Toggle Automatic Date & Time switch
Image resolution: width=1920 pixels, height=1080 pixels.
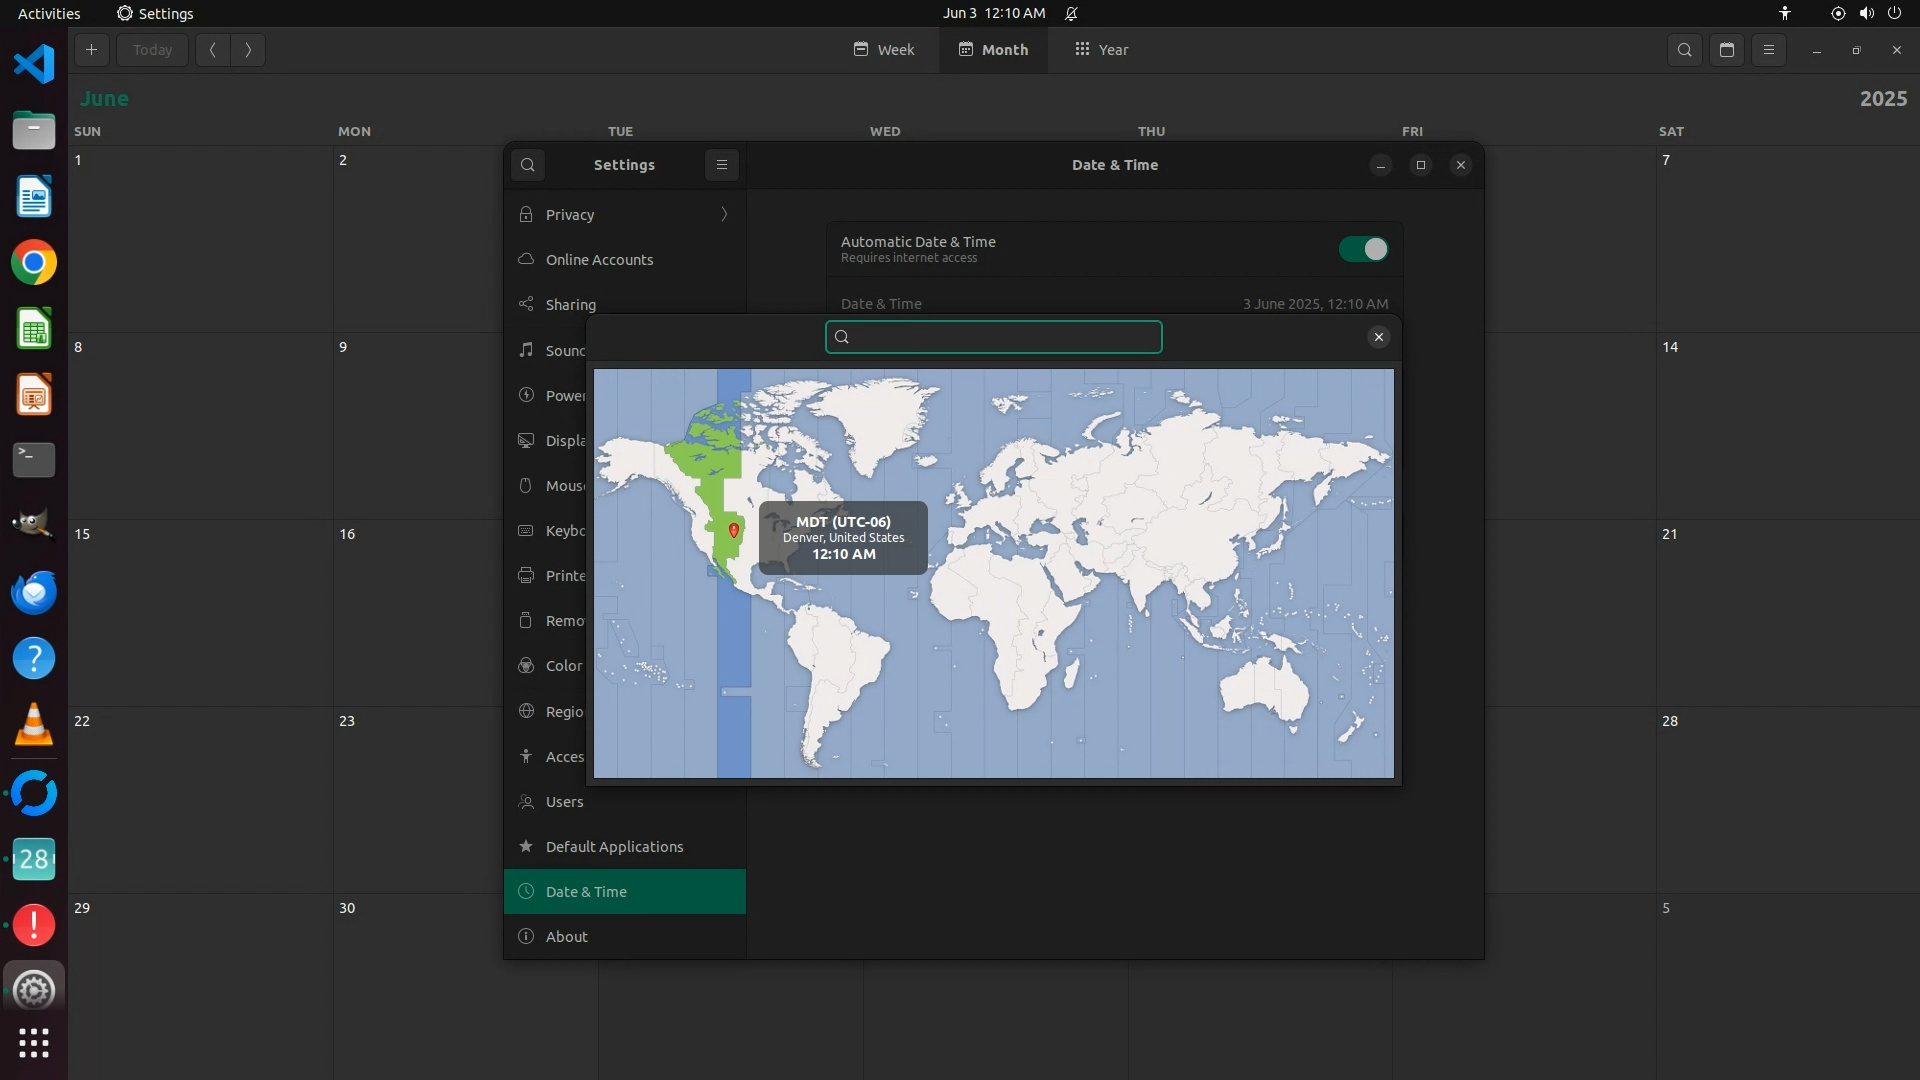1364,249
